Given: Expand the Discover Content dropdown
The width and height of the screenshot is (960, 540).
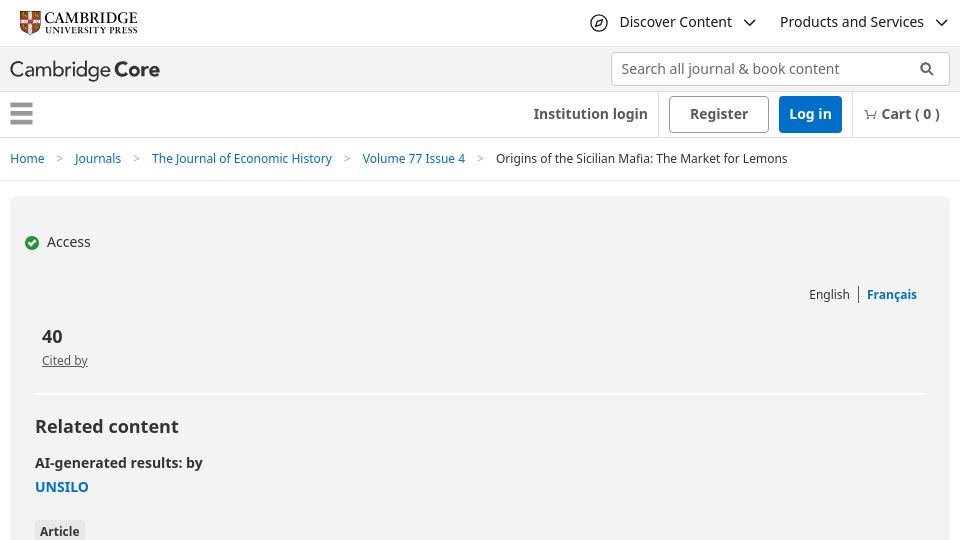Looking at the screenshot, I should click(688, 23).
